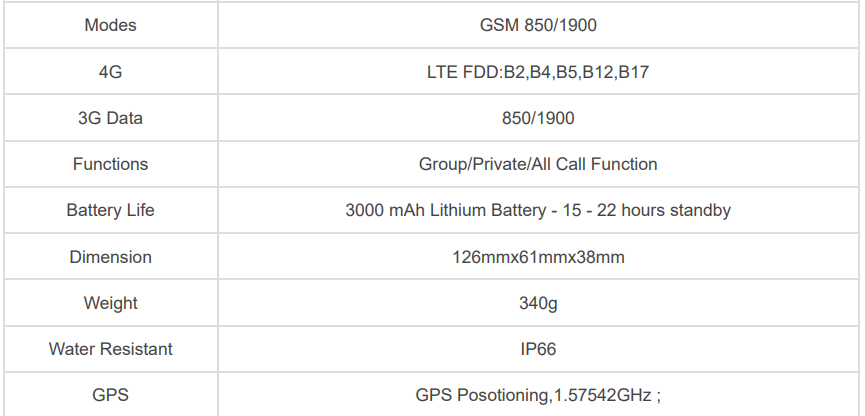This screenshot has height=416, width=865.
Task: Click the IP66 rating value
Action: 538,349
